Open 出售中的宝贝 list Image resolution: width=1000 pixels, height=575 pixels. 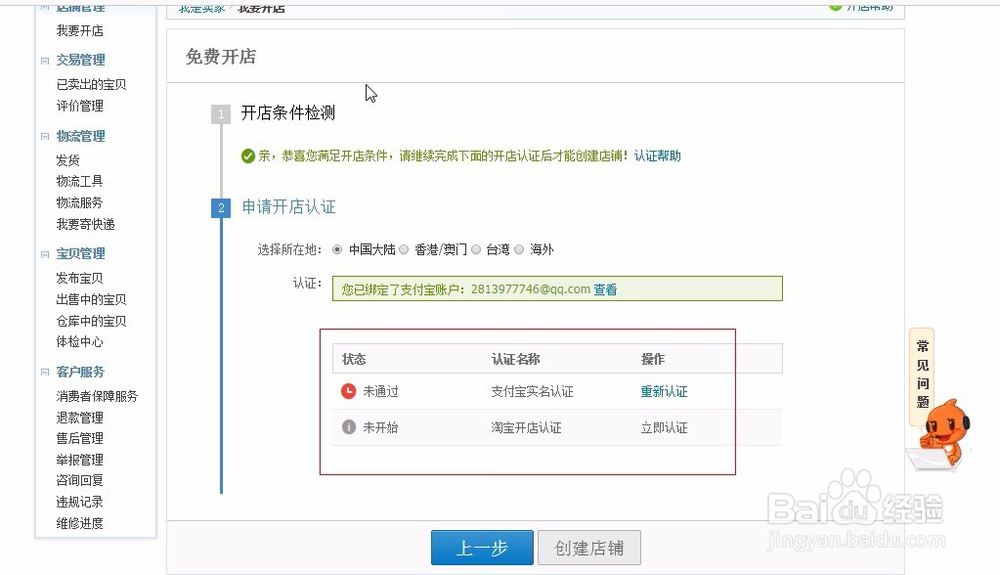tap(91, 300)
